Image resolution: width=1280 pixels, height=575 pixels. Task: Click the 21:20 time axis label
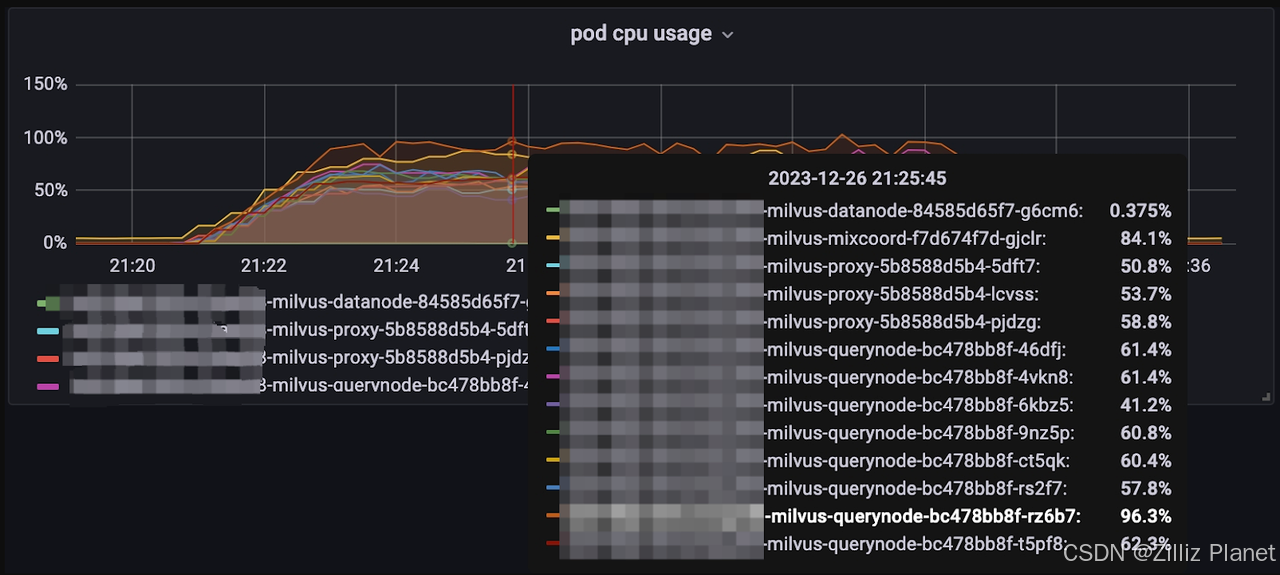[132, 265]
